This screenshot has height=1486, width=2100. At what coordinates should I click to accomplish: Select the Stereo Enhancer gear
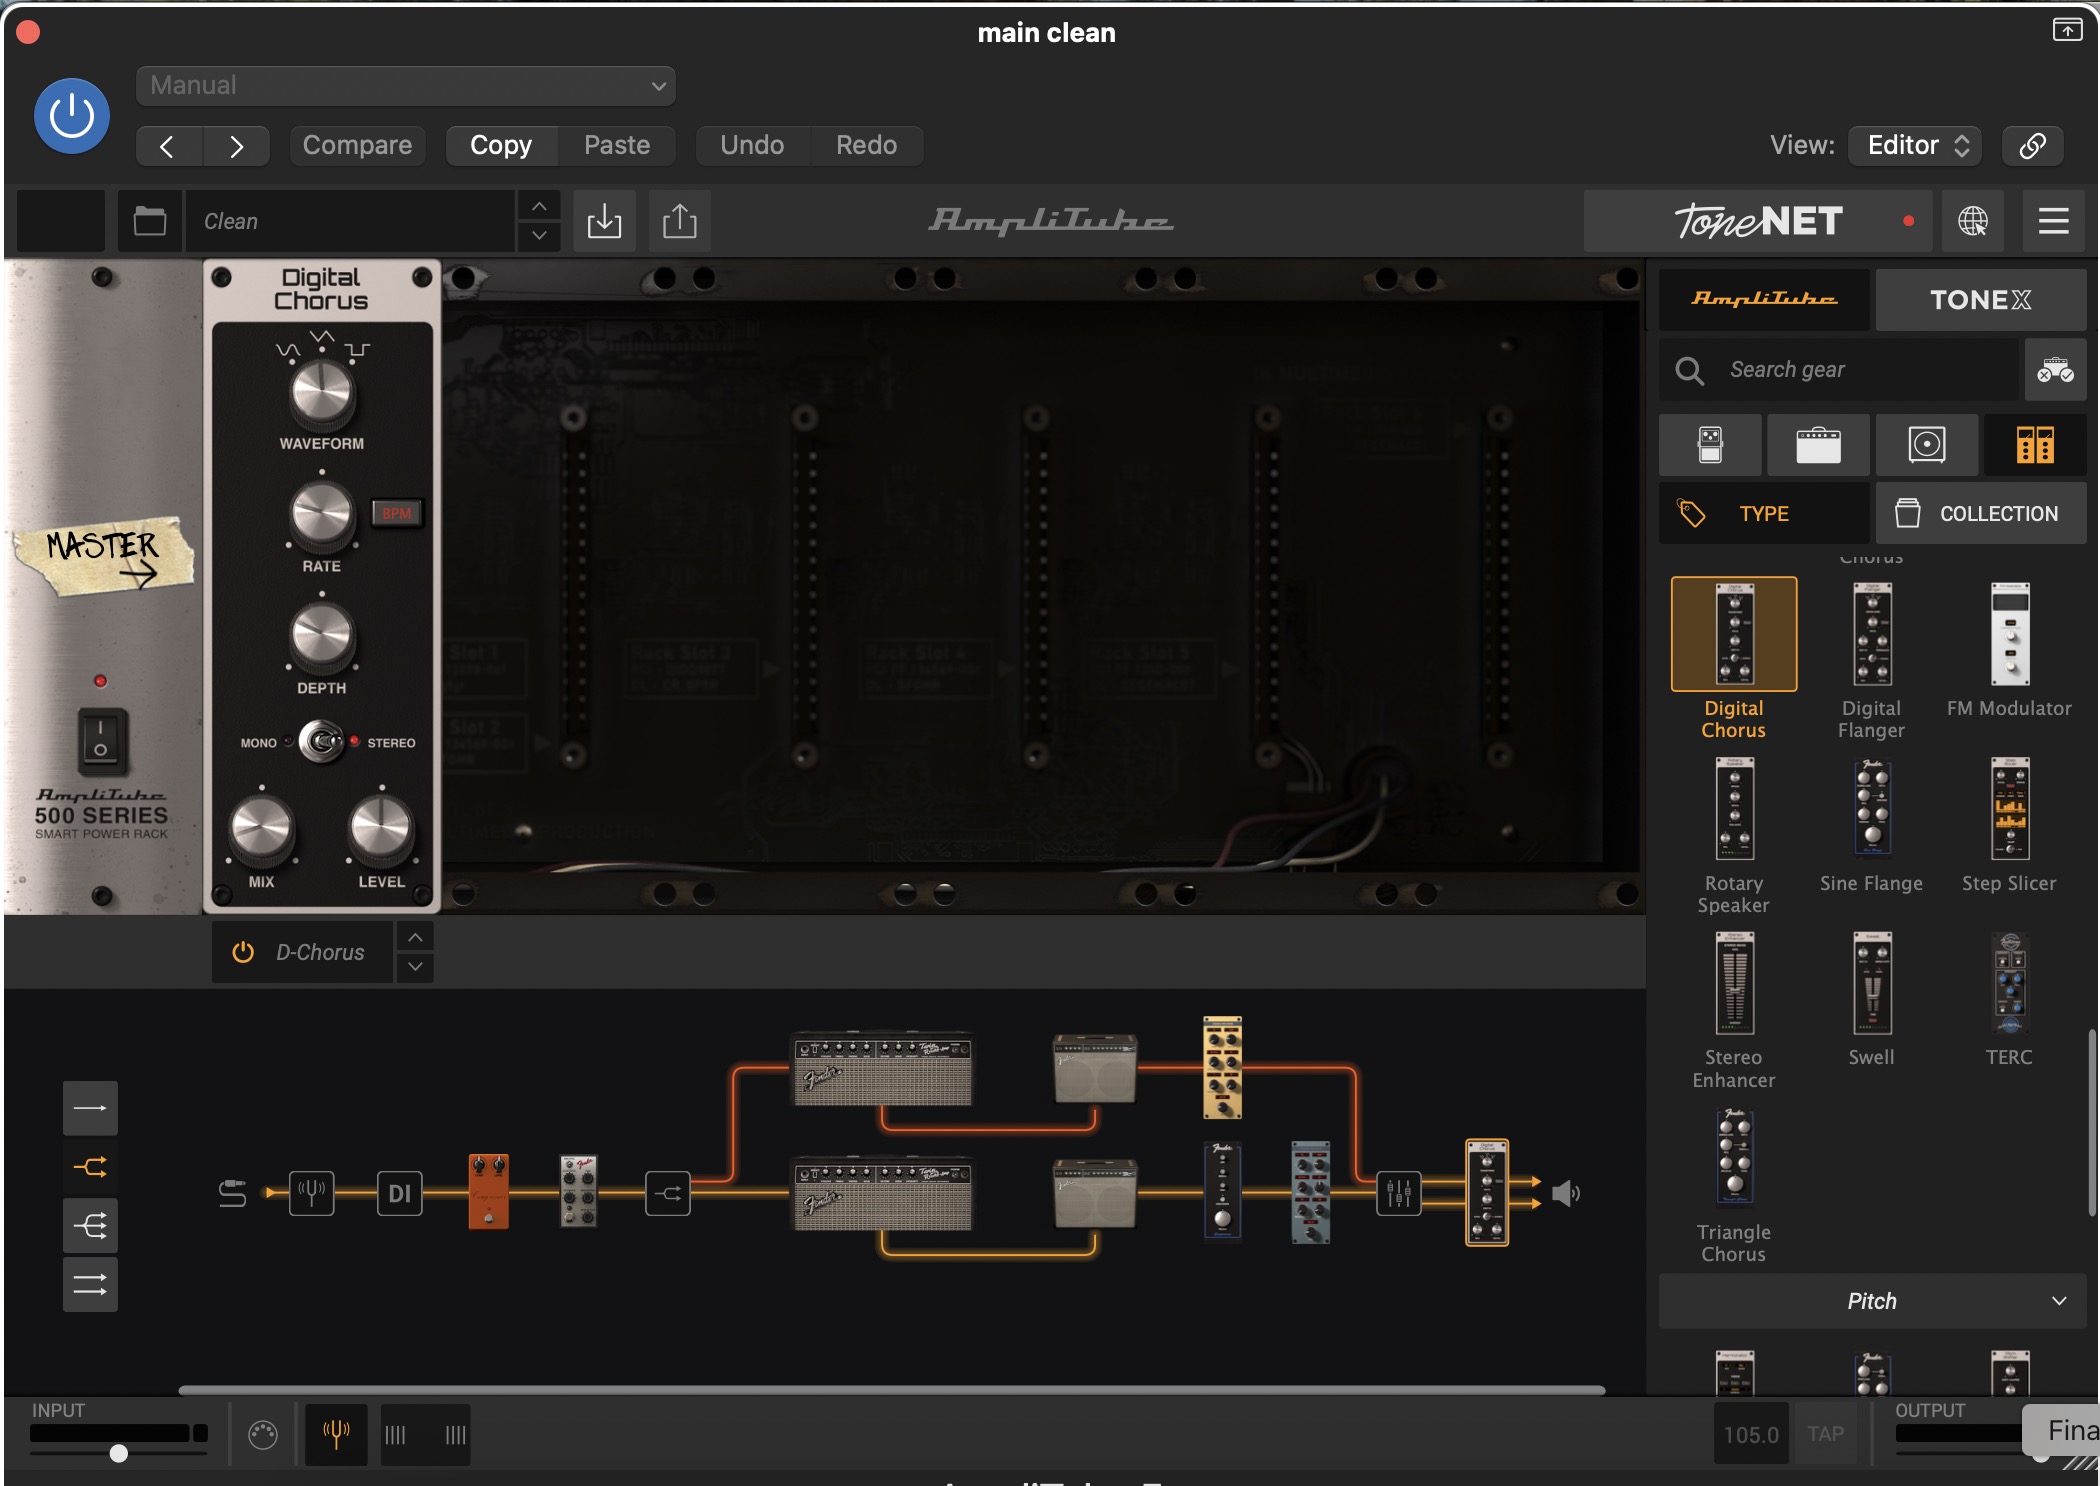(1734, 984)
